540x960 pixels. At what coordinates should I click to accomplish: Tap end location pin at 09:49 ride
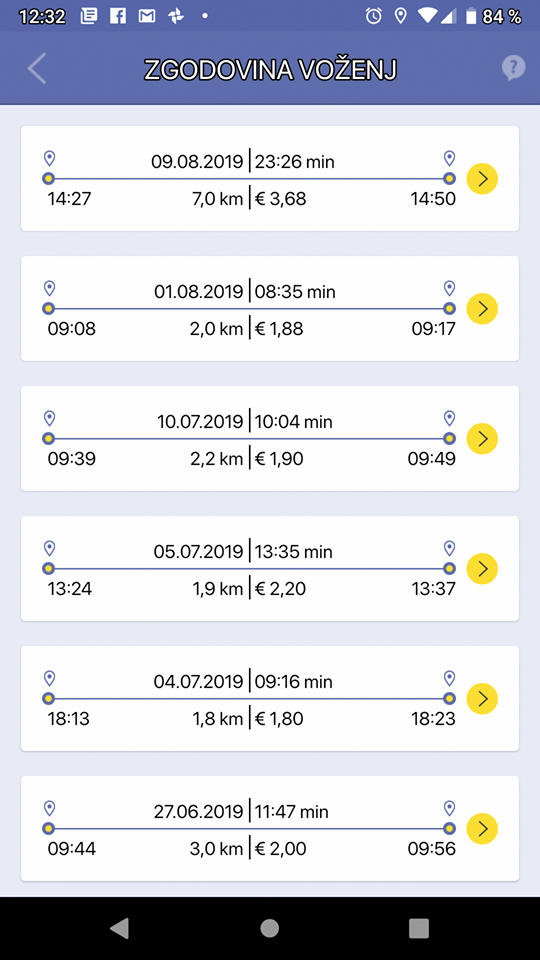pos(449,418)
